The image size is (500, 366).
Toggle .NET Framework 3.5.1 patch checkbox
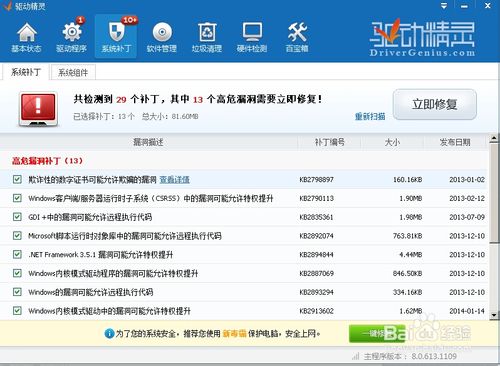click(17, 254)
